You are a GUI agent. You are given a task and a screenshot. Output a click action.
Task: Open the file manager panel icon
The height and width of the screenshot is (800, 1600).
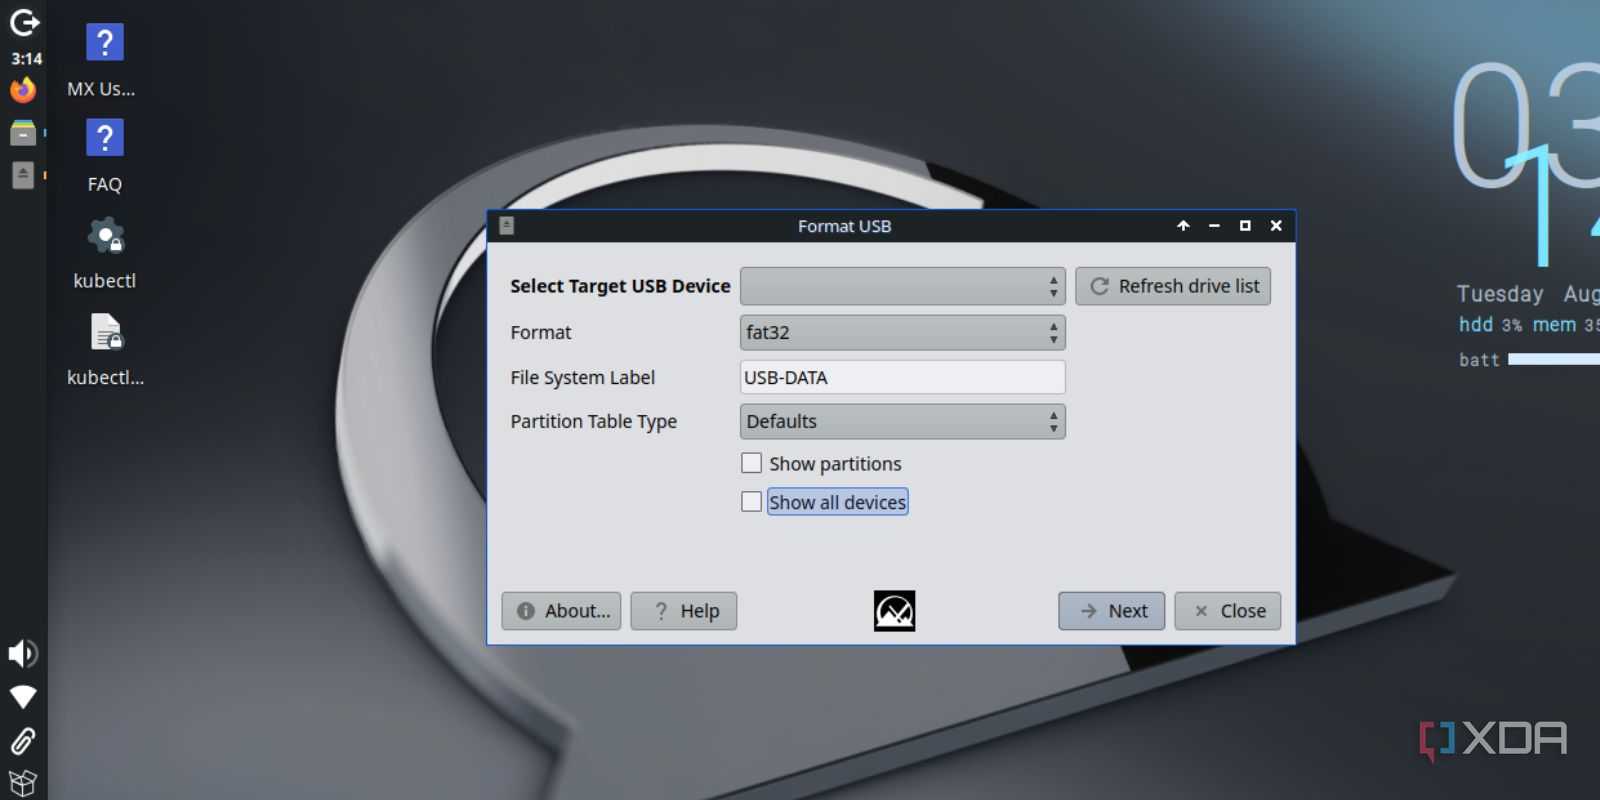[23, 133]
